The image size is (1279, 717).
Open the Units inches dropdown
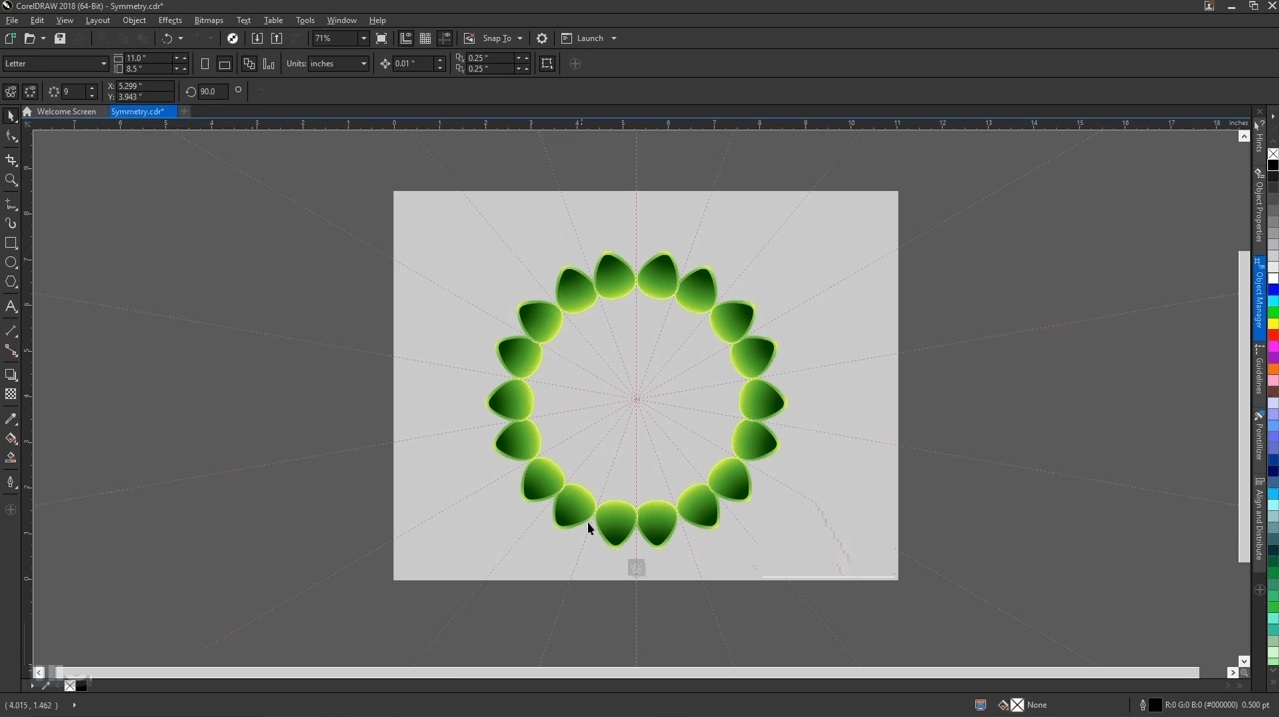click(363, 64)
